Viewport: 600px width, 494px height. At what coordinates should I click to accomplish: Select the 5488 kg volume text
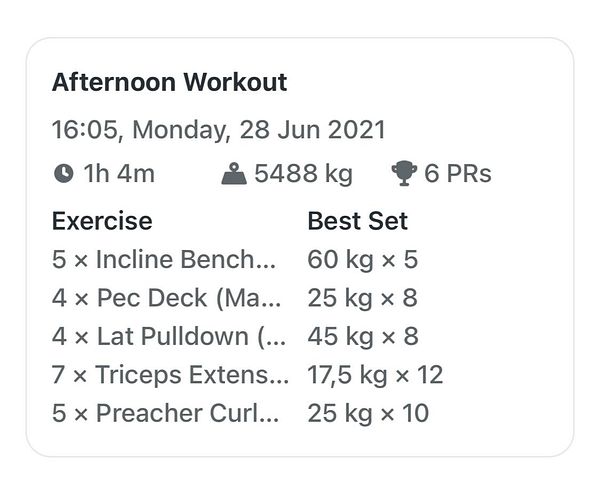[303, 174]
